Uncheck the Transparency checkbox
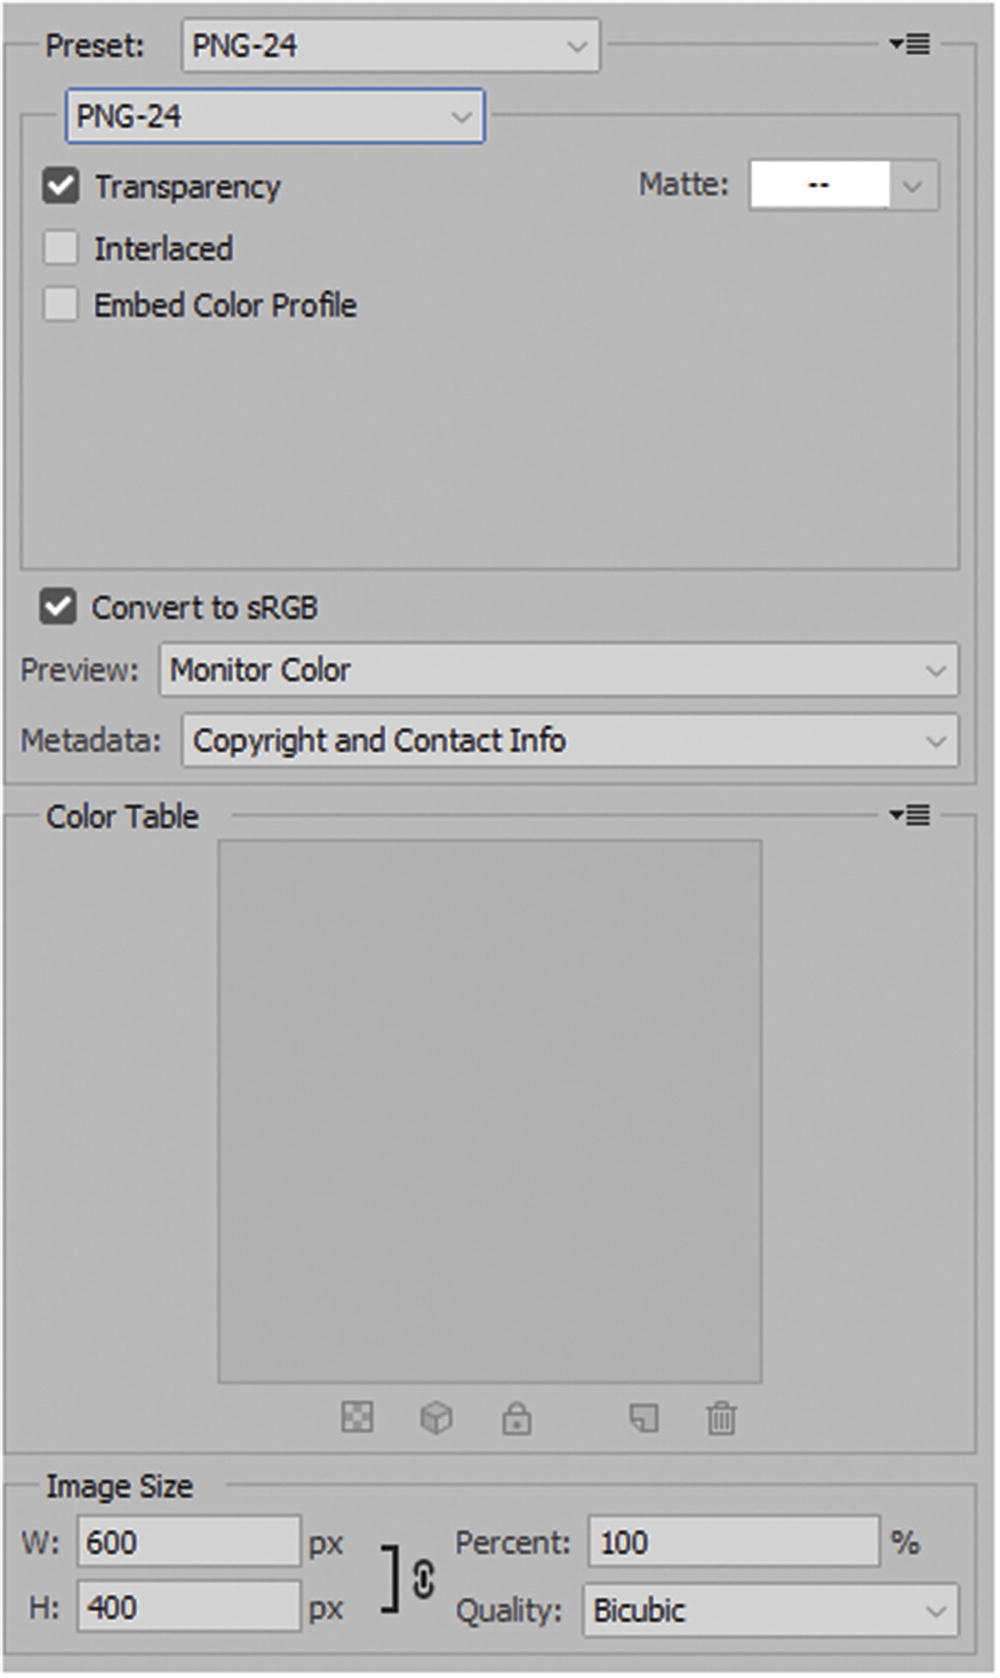 (x=61, y=186)
